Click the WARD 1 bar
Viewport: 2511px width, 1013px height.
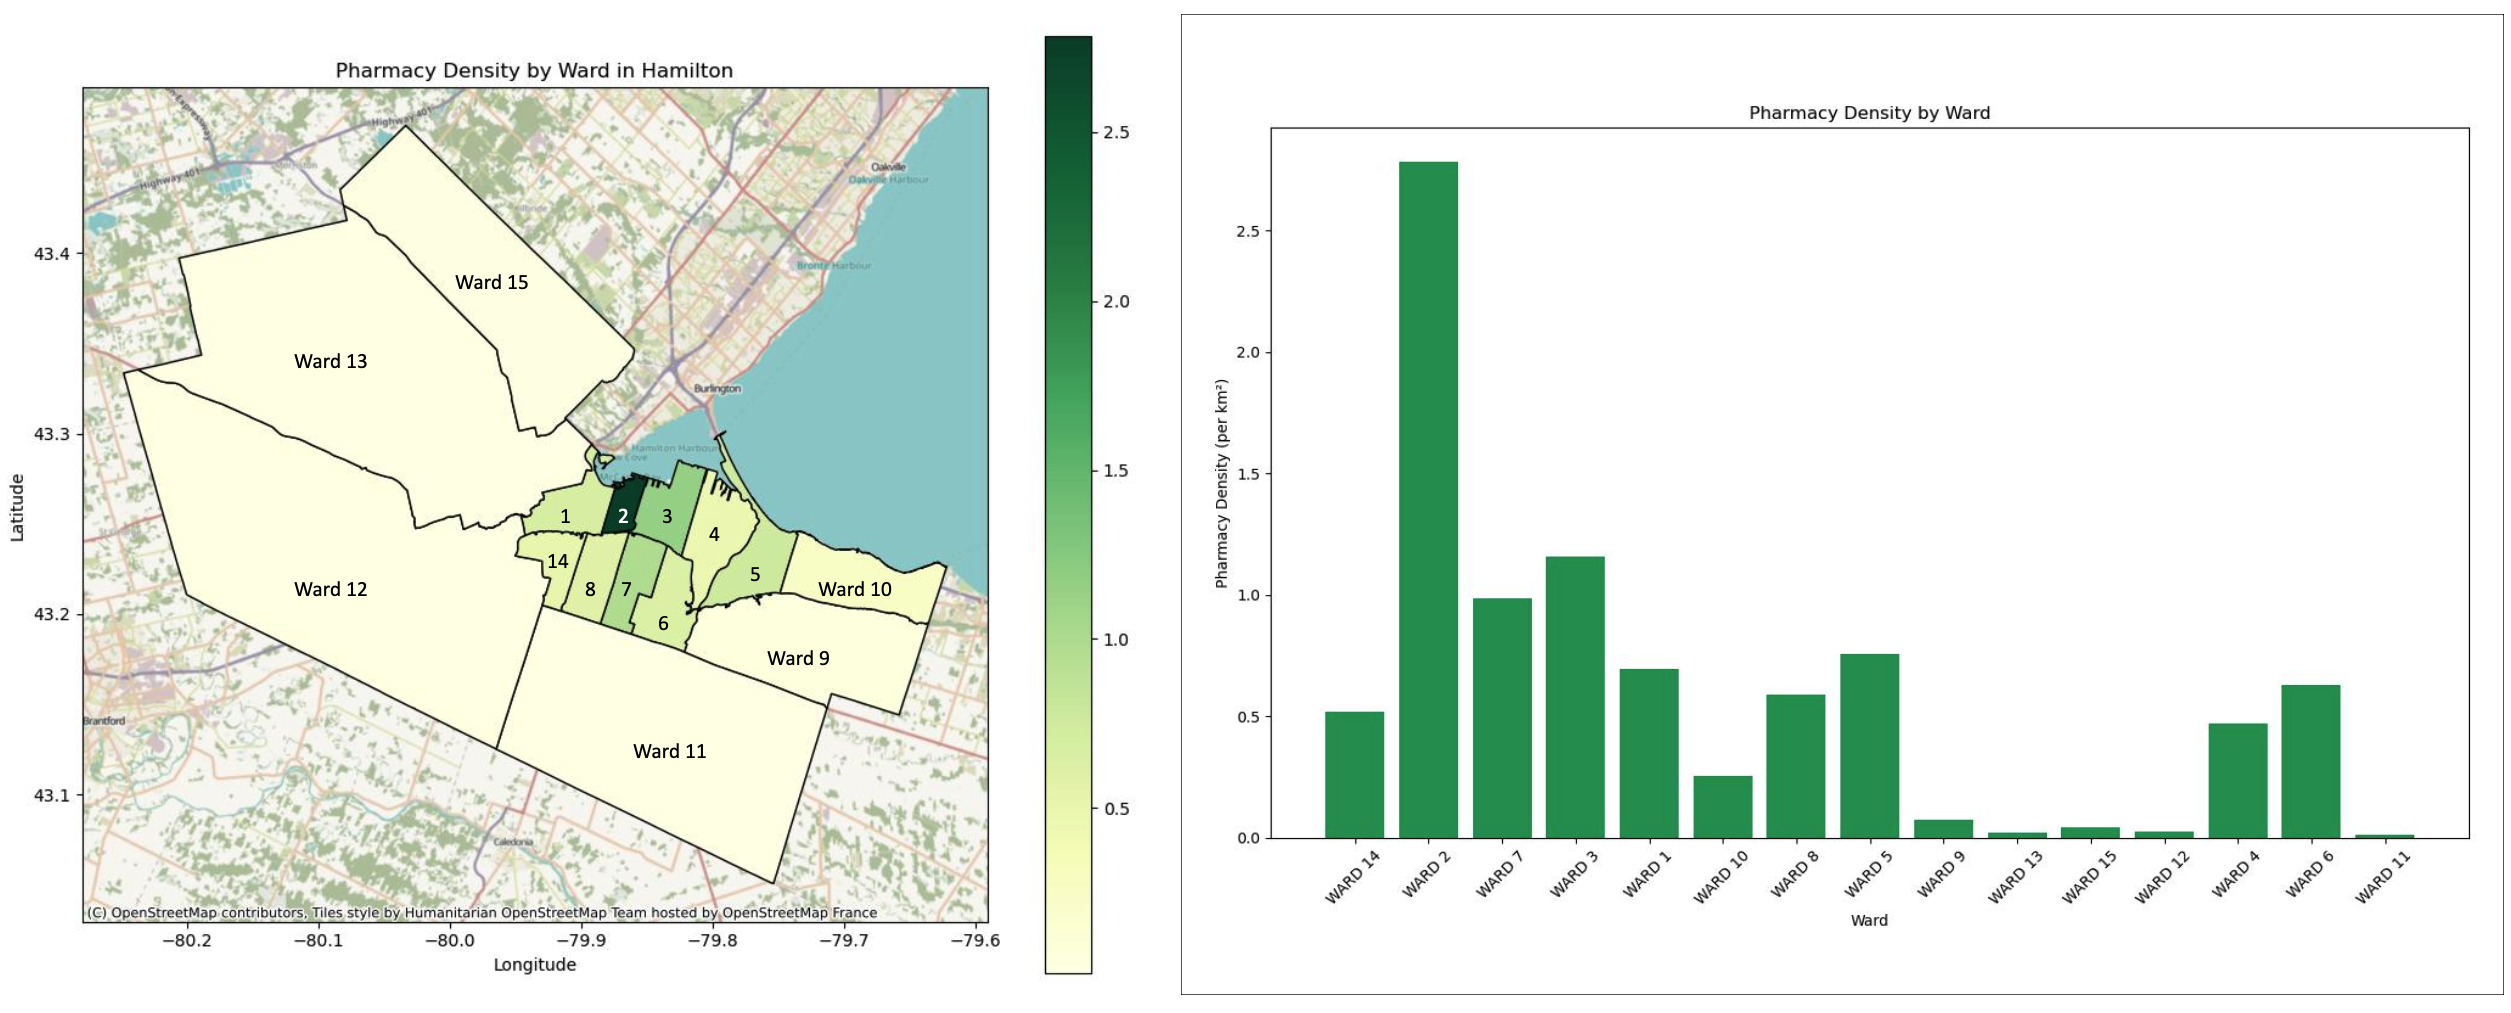(x=1649, y=753)
